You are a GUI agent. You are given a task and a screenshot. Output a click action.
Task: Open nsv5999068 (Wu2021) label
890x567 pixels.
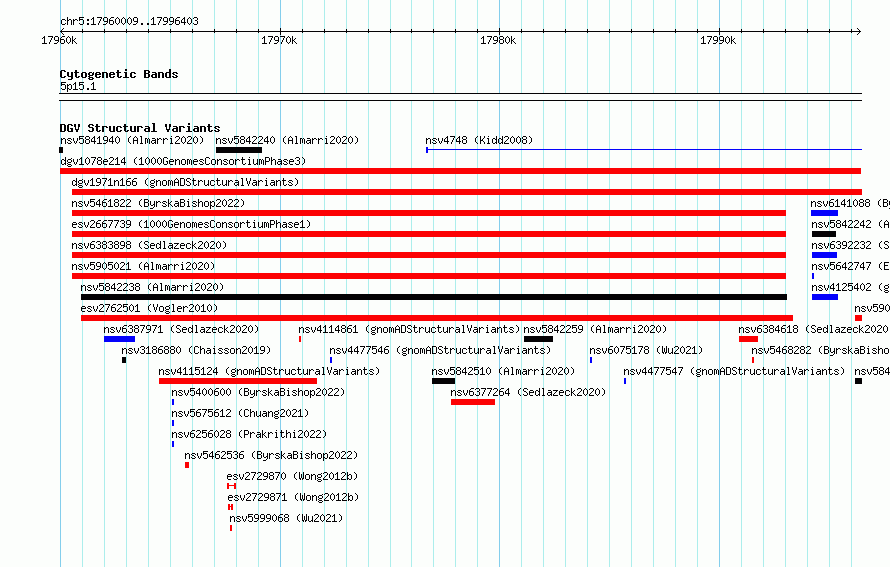click(286, 518)
